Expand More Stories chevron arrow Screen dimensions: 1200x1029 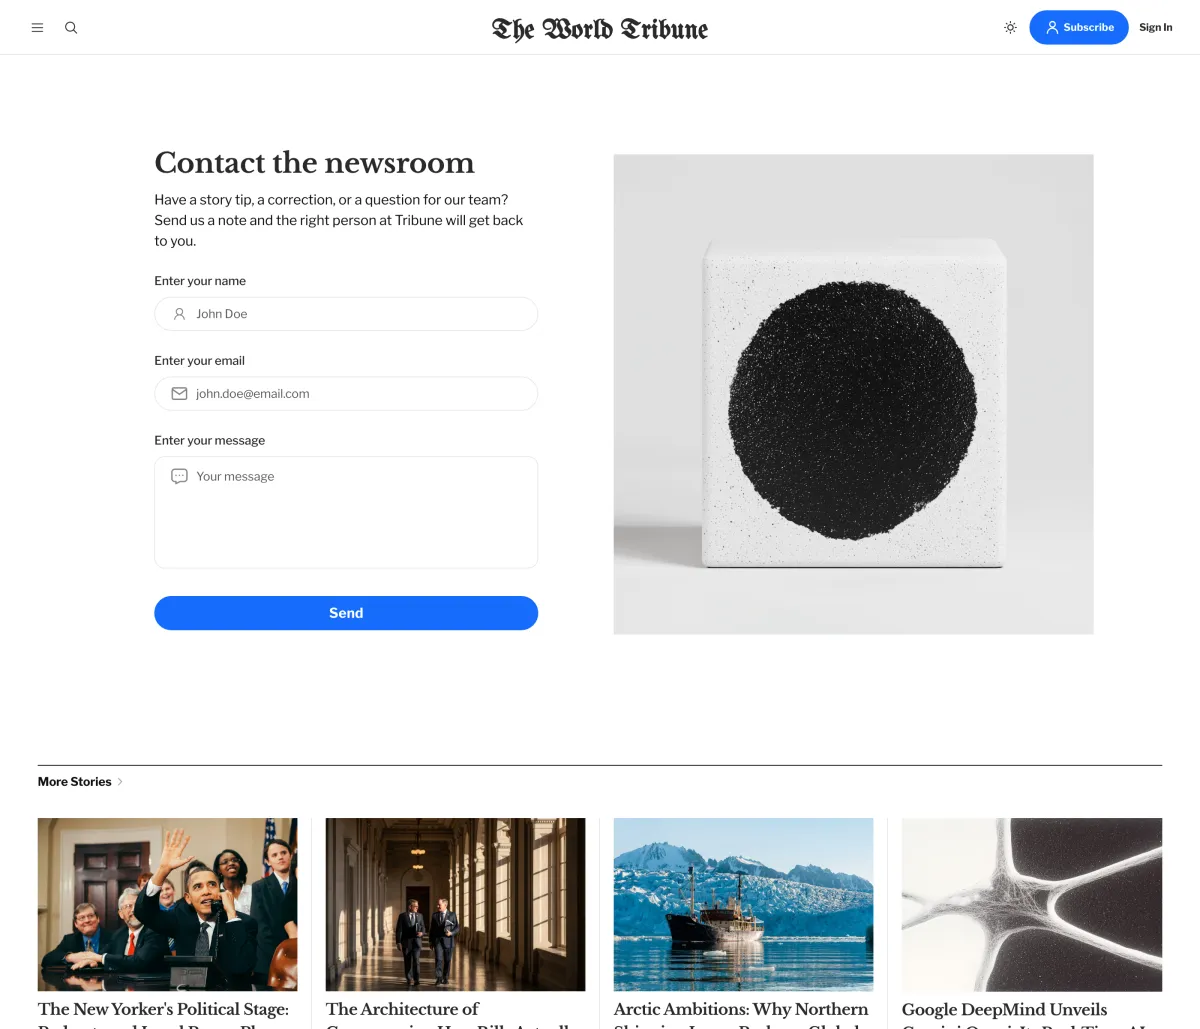tap(120, 782)
